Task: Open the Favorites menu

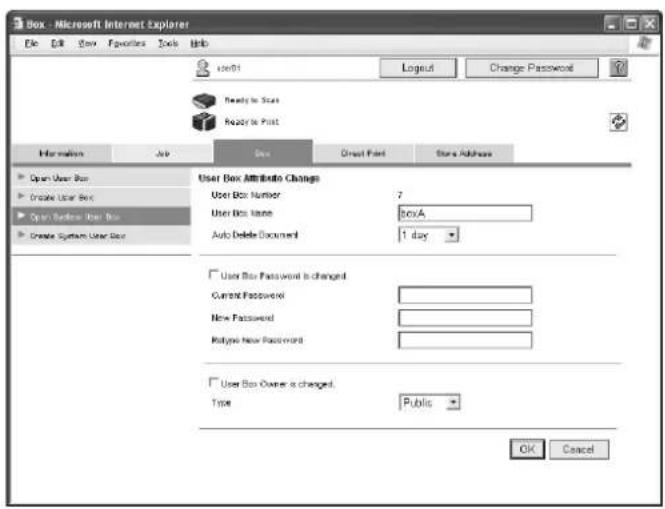Action: [x=127, y=43]
